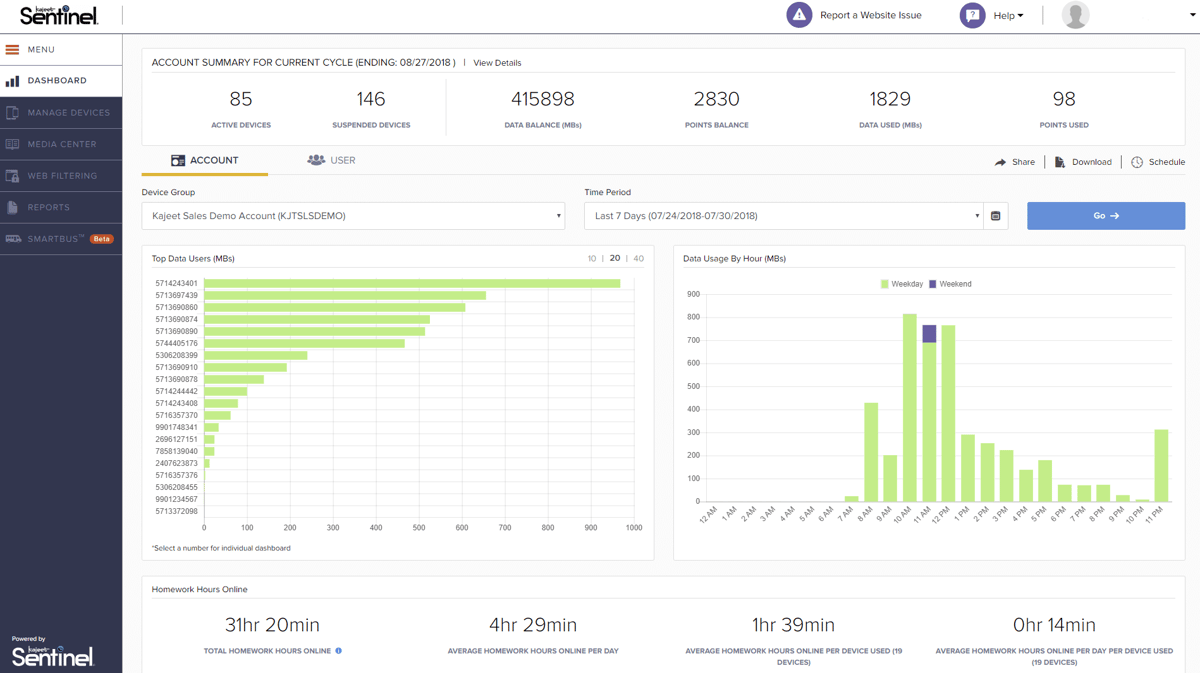Open the Time Period dropdown
The width and height of the screenshot is (1200, 673).
[x=782, y=215]
